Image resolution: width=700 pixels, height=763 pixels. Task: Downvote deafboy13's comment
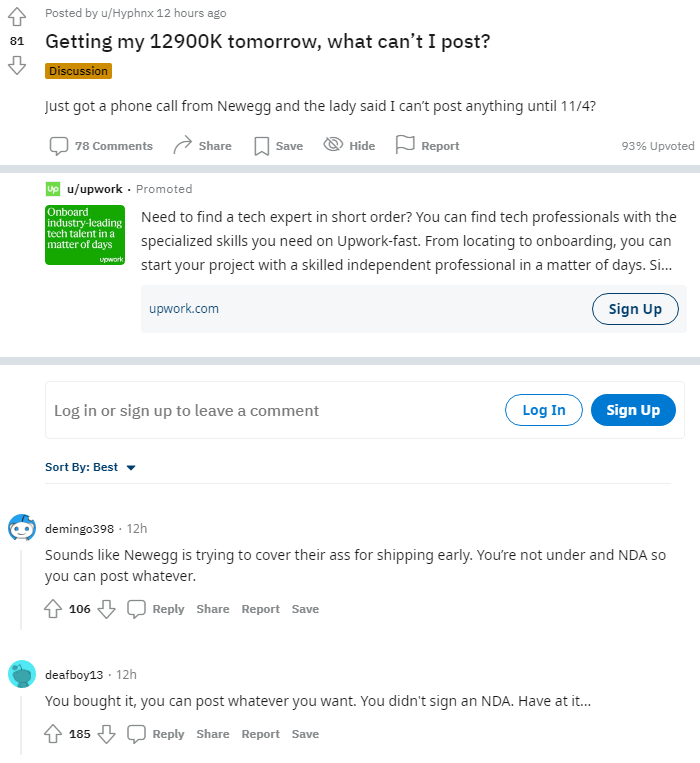pyautogui.click(x=107, y=734)
